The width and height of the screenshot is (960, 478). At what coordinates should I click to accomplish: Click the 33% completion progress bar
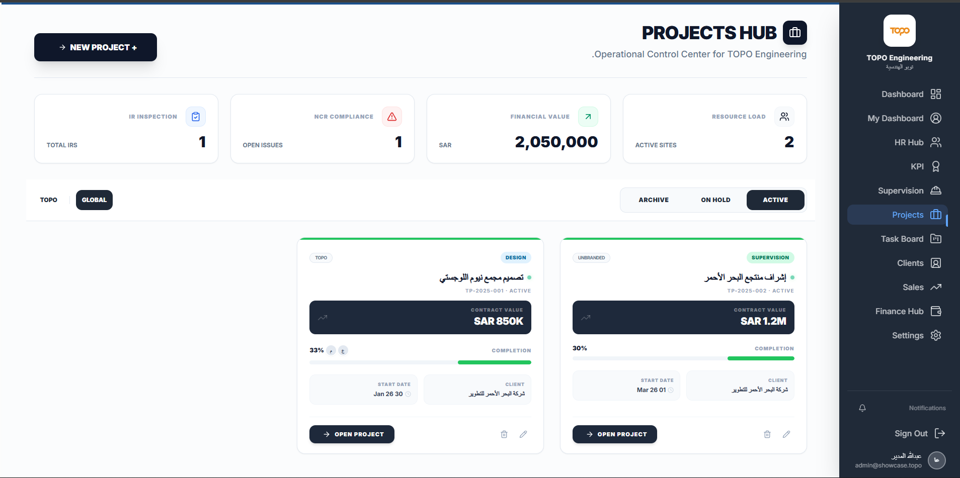coord(420,362)
